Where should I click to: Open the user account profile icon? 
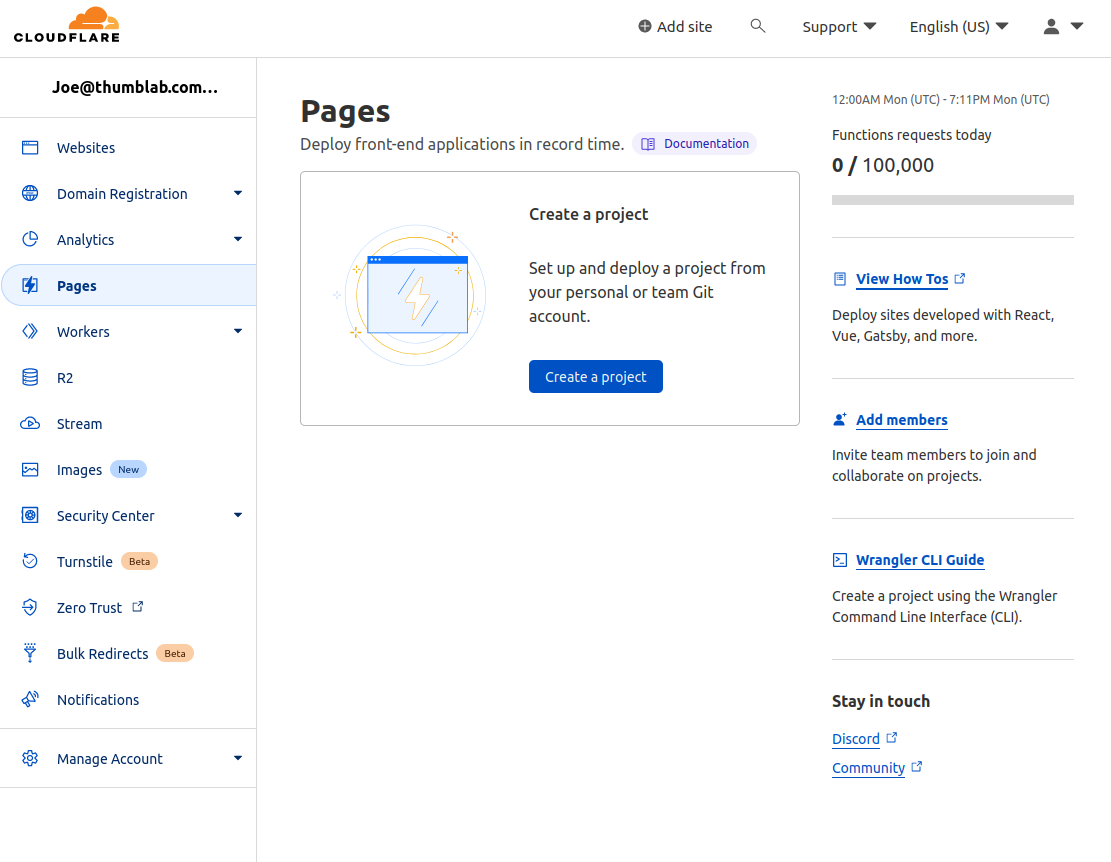pos(1051,26)
